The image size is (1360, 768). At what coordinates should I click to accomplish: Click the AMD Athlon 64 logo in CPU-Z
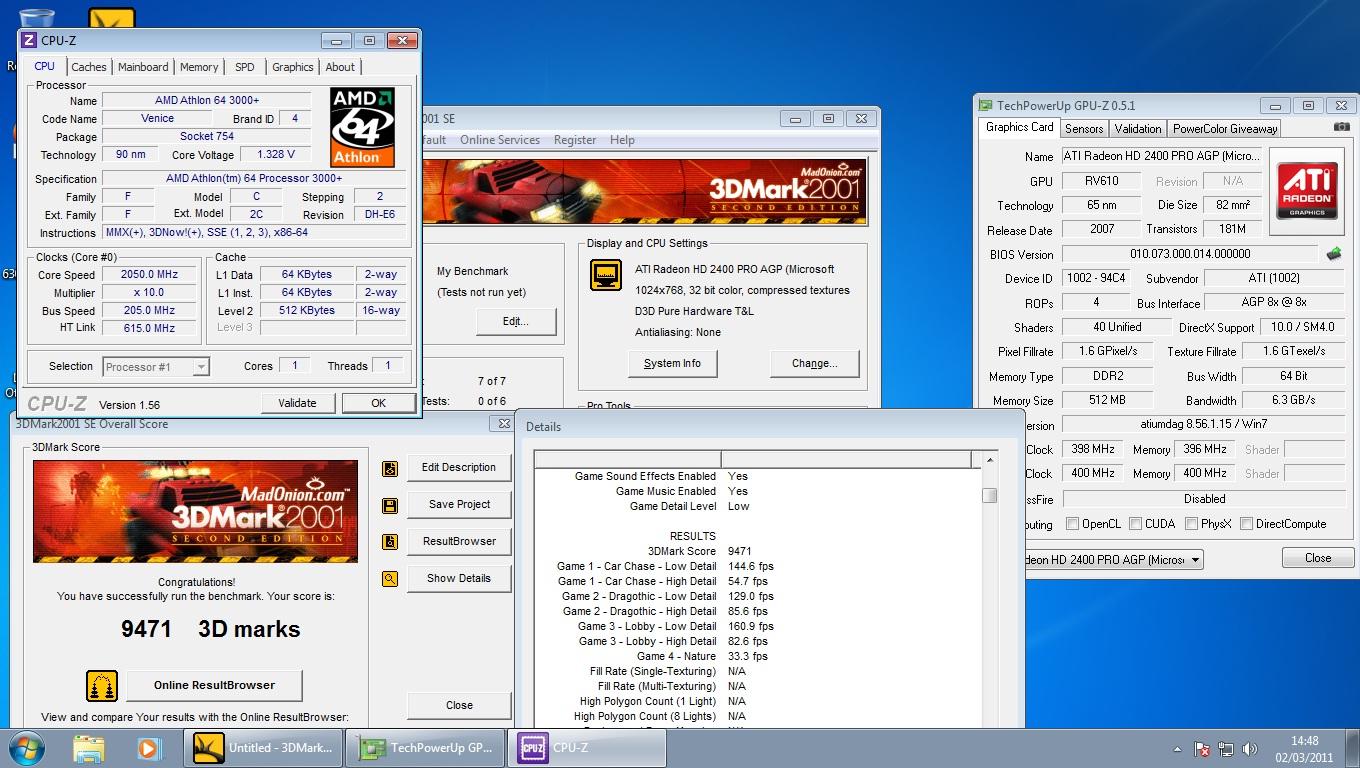point(362,127)
